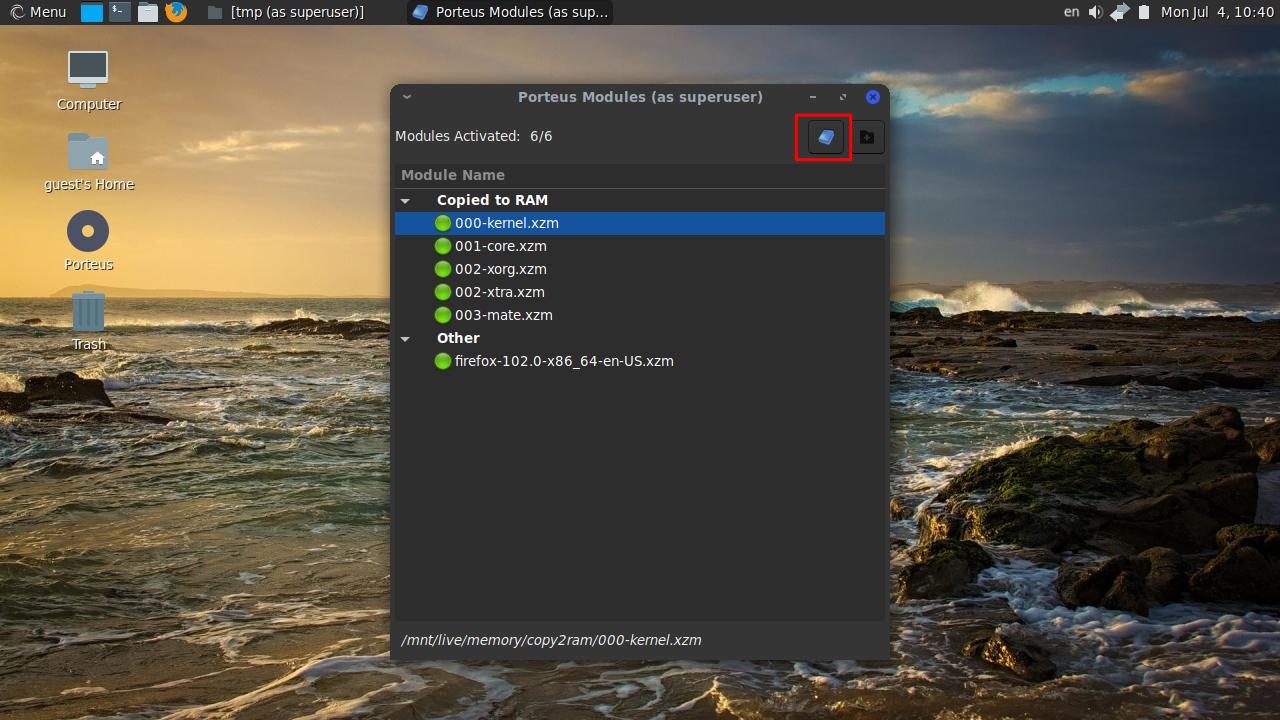Select the Porteus disc desktop icon
This screenshot has width=1280, height=720.
point(88,241)
